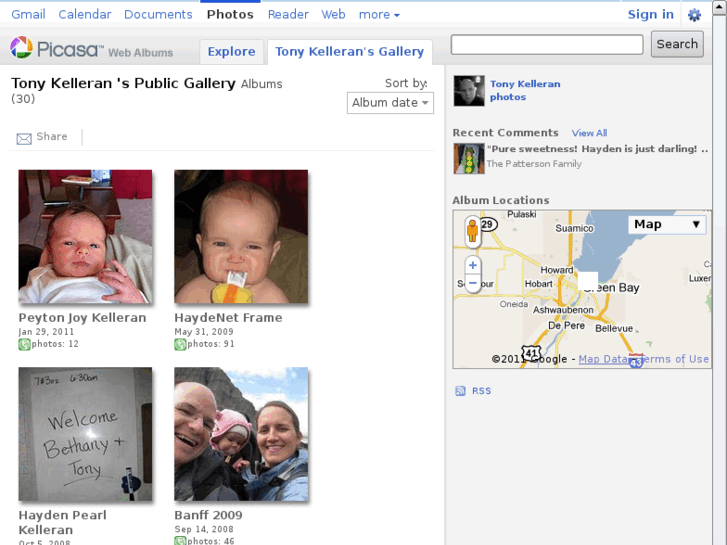
Task: Zoom in on the album map
Action: (473, 265)
